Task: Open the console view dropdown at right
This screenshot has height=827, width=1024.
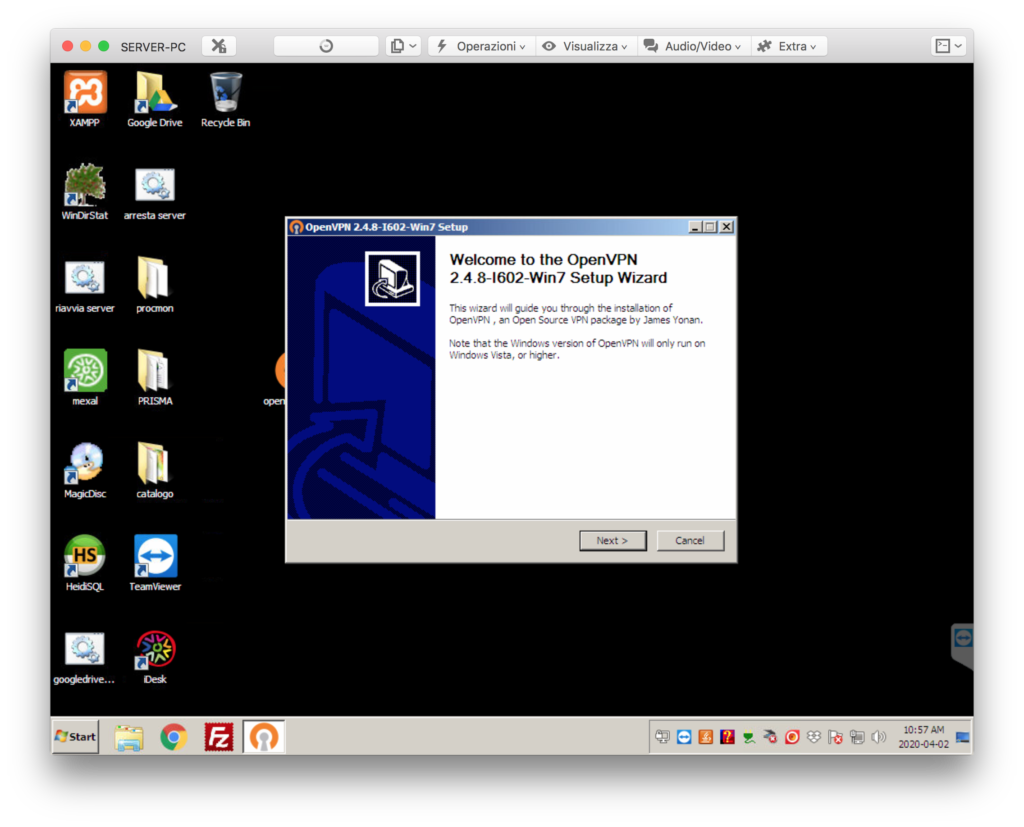Action: (x=948, y=46)
